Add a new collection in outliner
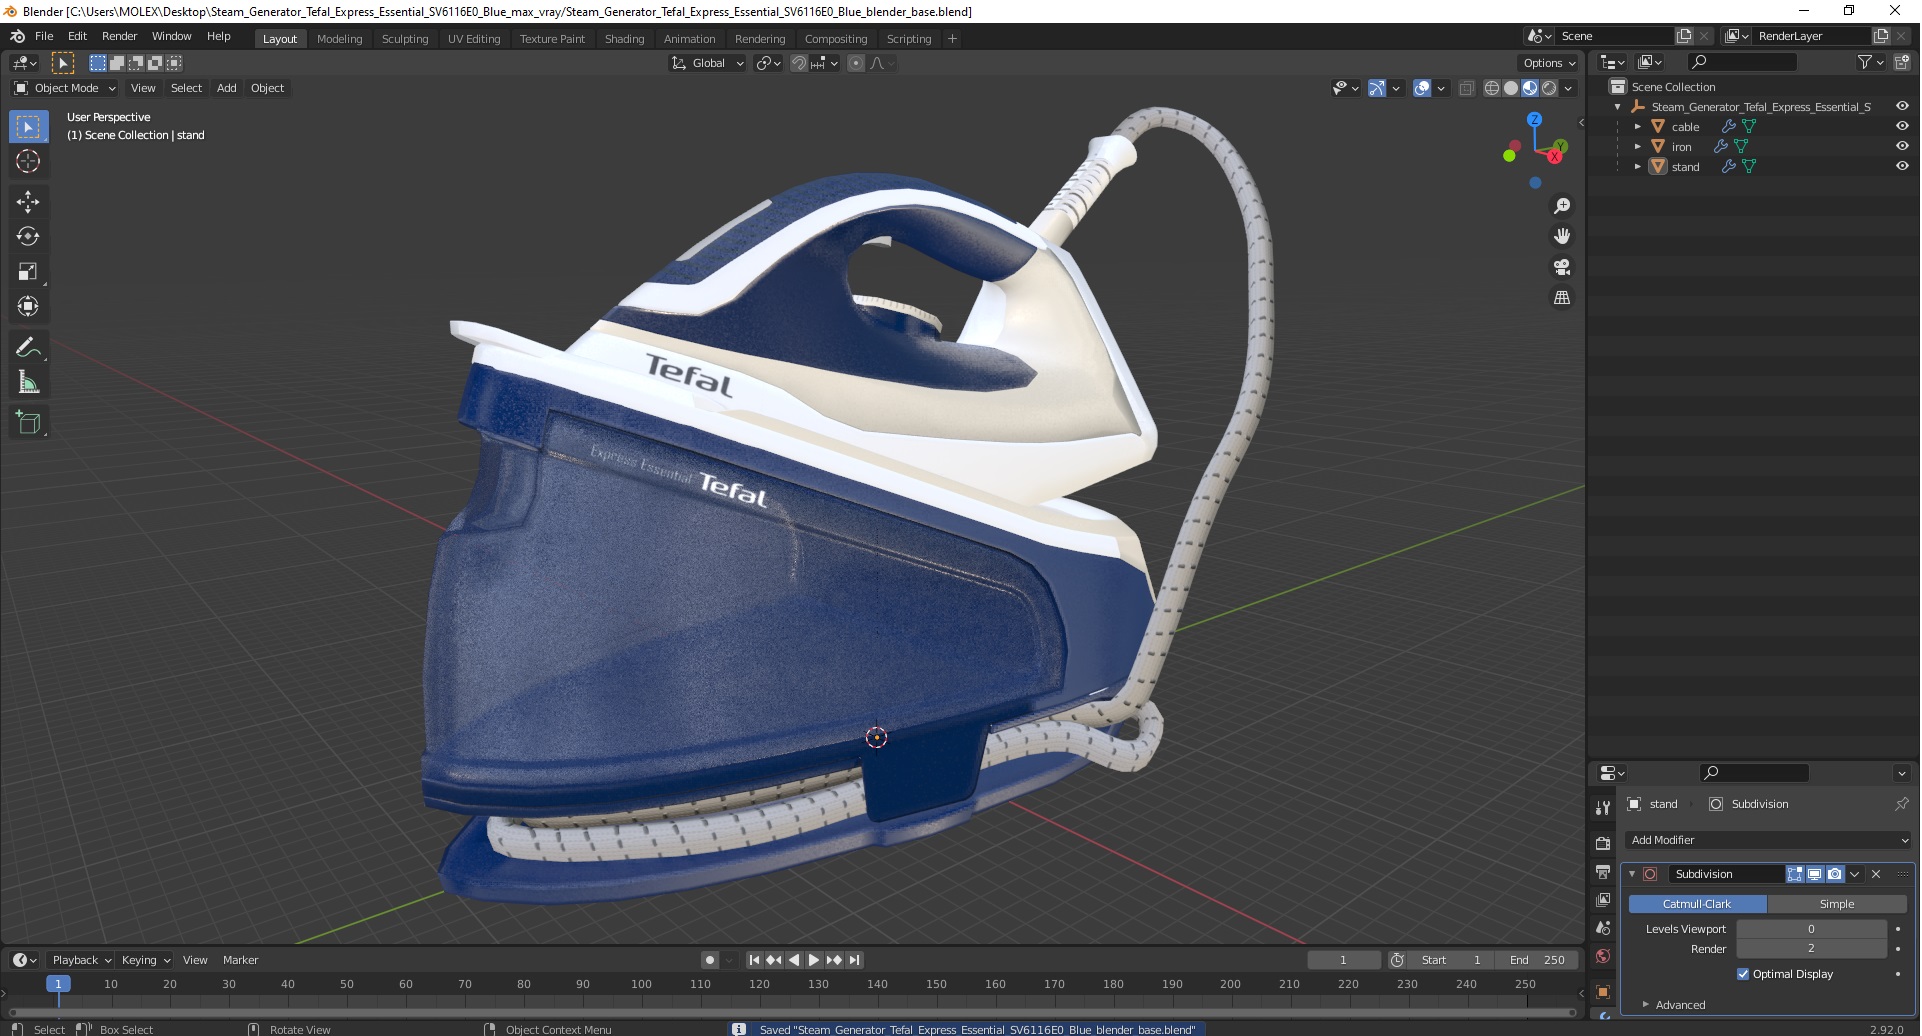1922x1036 pixels. [1902, 62]
